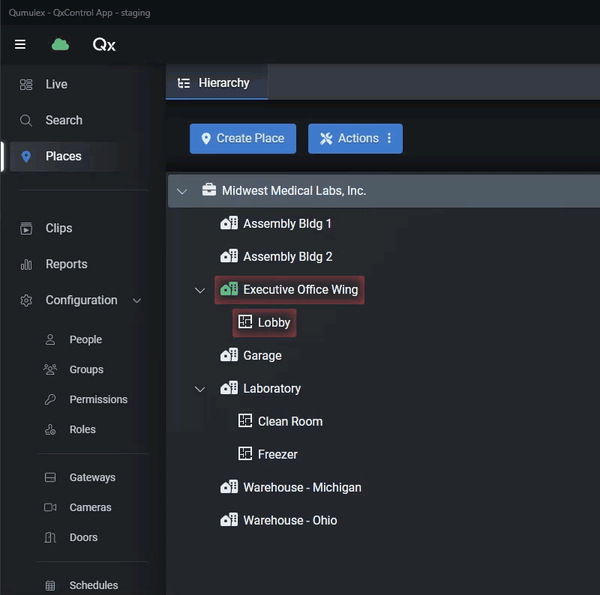
Task: Collapse the Laboratory node
Action: 200,389
